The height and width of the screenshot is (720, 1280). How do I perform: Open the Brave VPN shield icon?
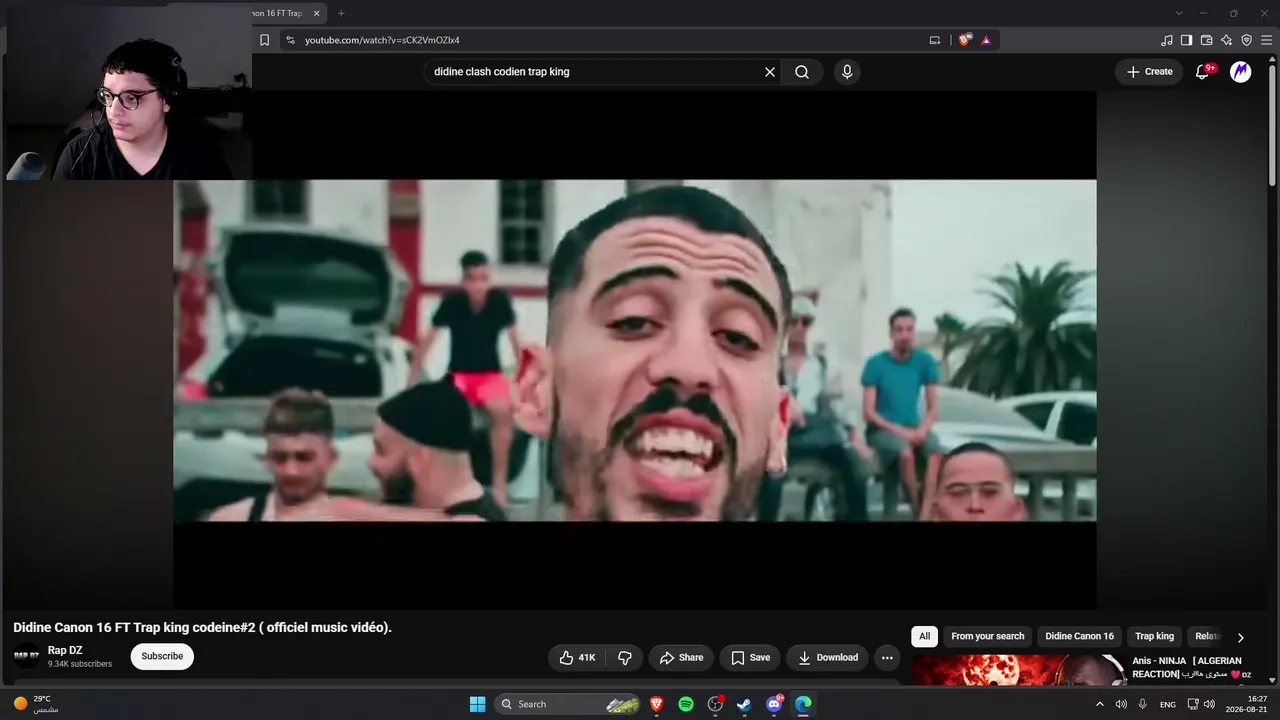point(1246,40)
